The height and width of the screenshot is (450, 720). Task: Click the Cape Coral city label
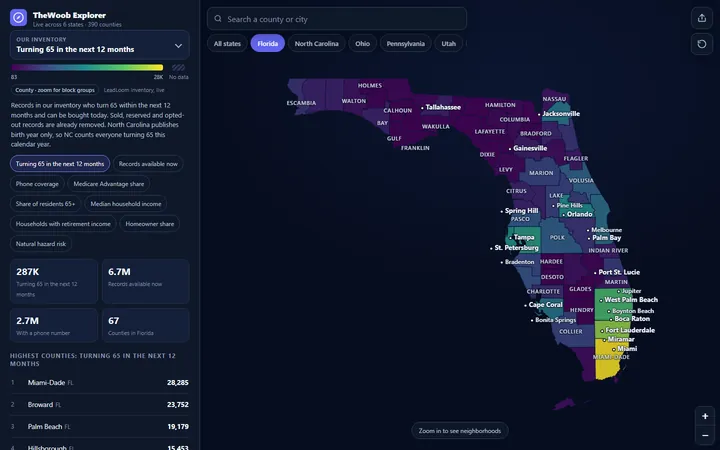click(x=546, y=305)
